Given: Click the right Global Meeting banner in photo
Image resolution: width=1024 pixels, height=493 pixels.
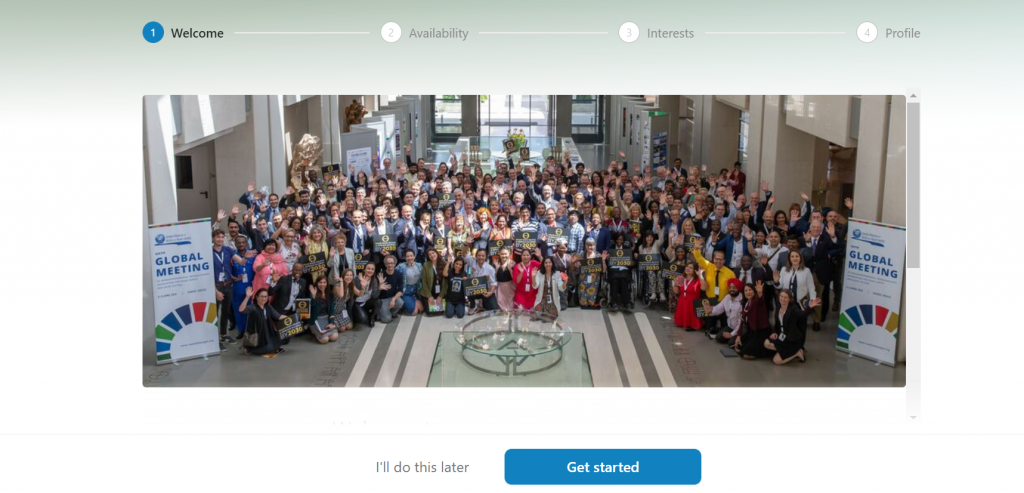Looking at the screenshot, I should point(871,291).
